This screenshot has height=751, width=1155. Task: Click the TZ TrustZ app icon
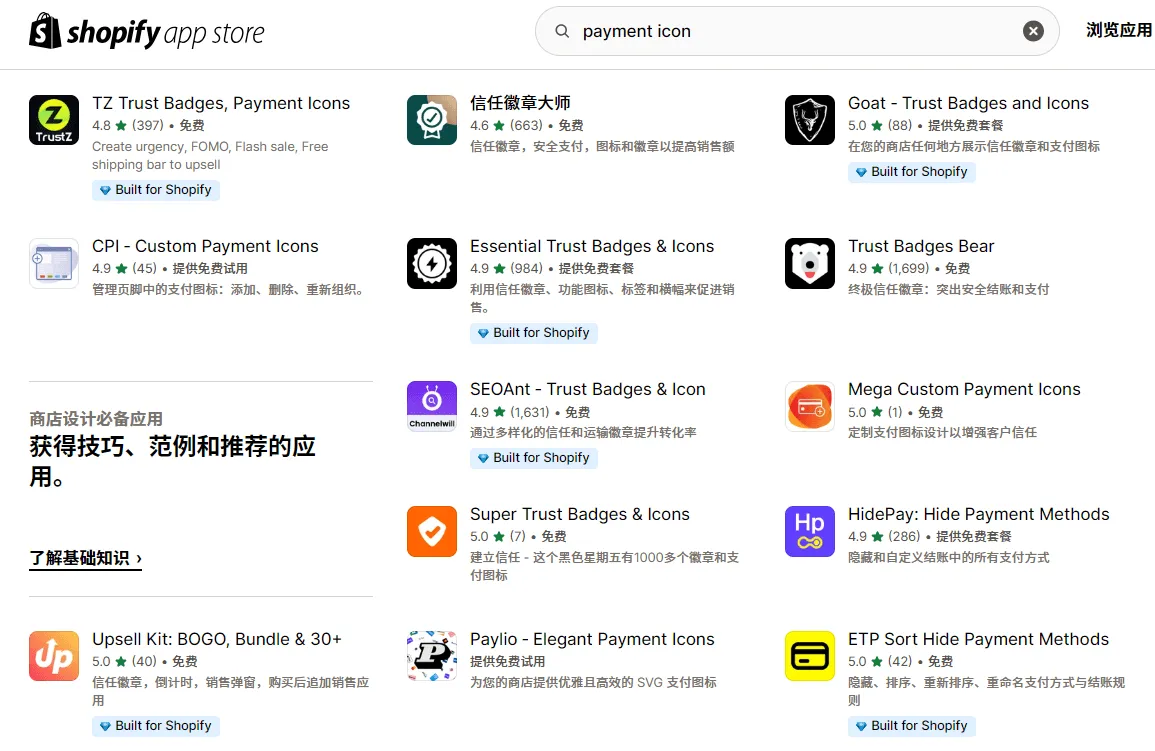pos(54,120)
